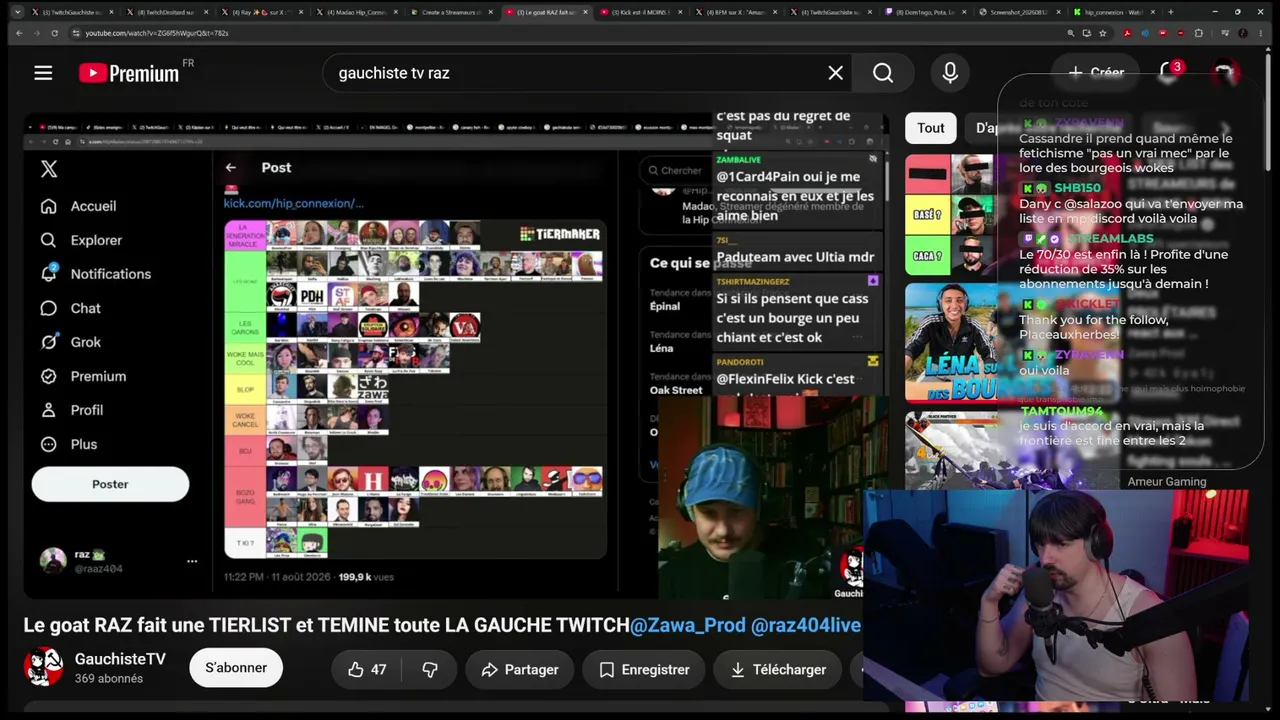Like the video with 47 likes
This screenshot has width=1280, height=720.
pos(366,670)
